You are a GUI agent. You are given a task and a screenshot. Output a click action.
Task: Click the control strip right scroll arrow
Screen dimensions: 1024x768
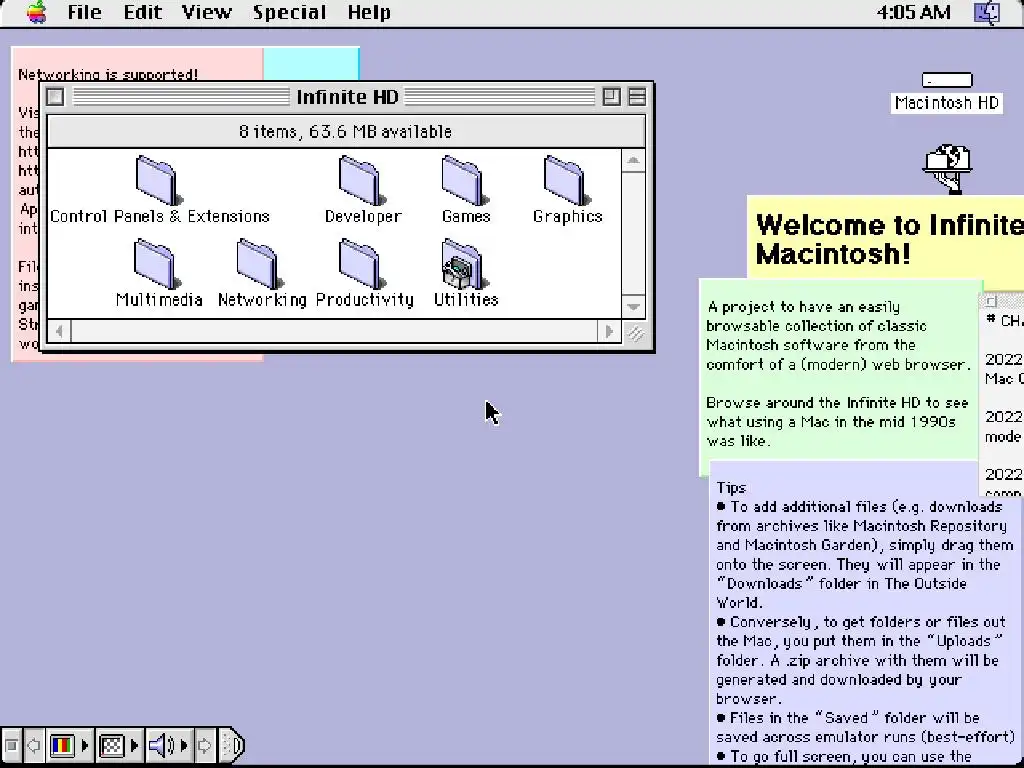click(204, 745)
